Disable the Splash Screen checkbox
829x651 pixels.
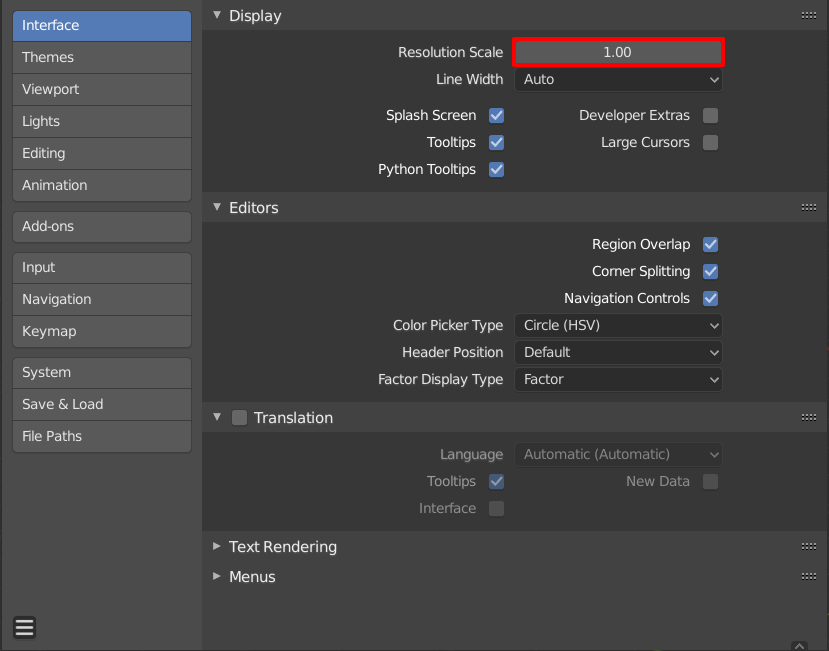(496, 115)
